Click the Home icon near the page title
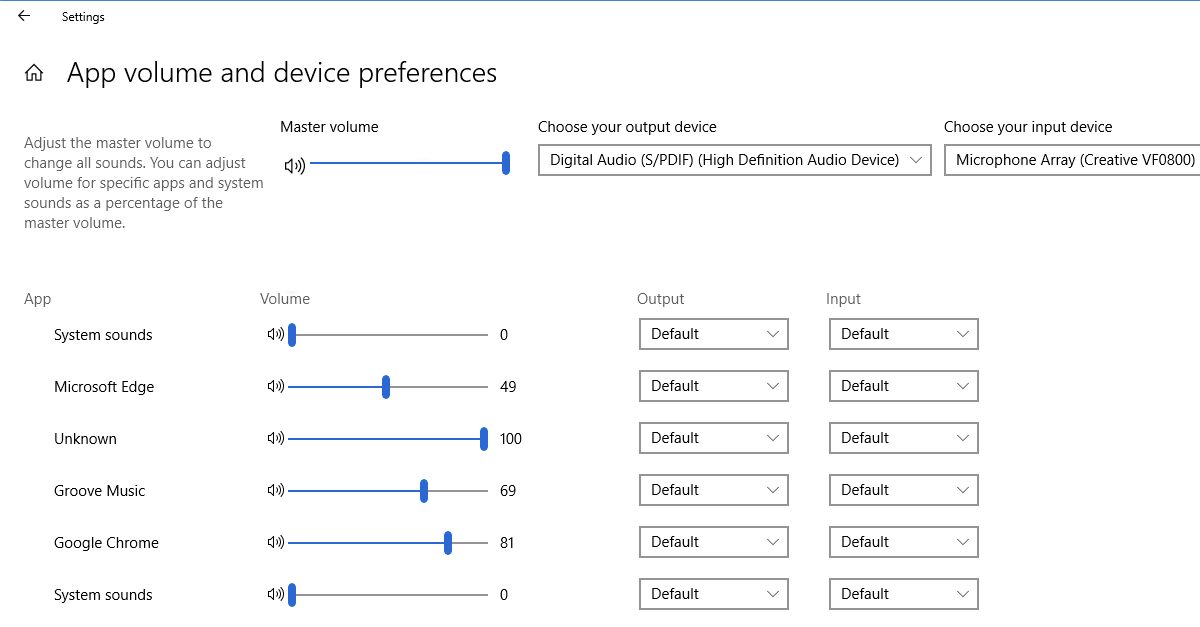 tap(33, 73)
